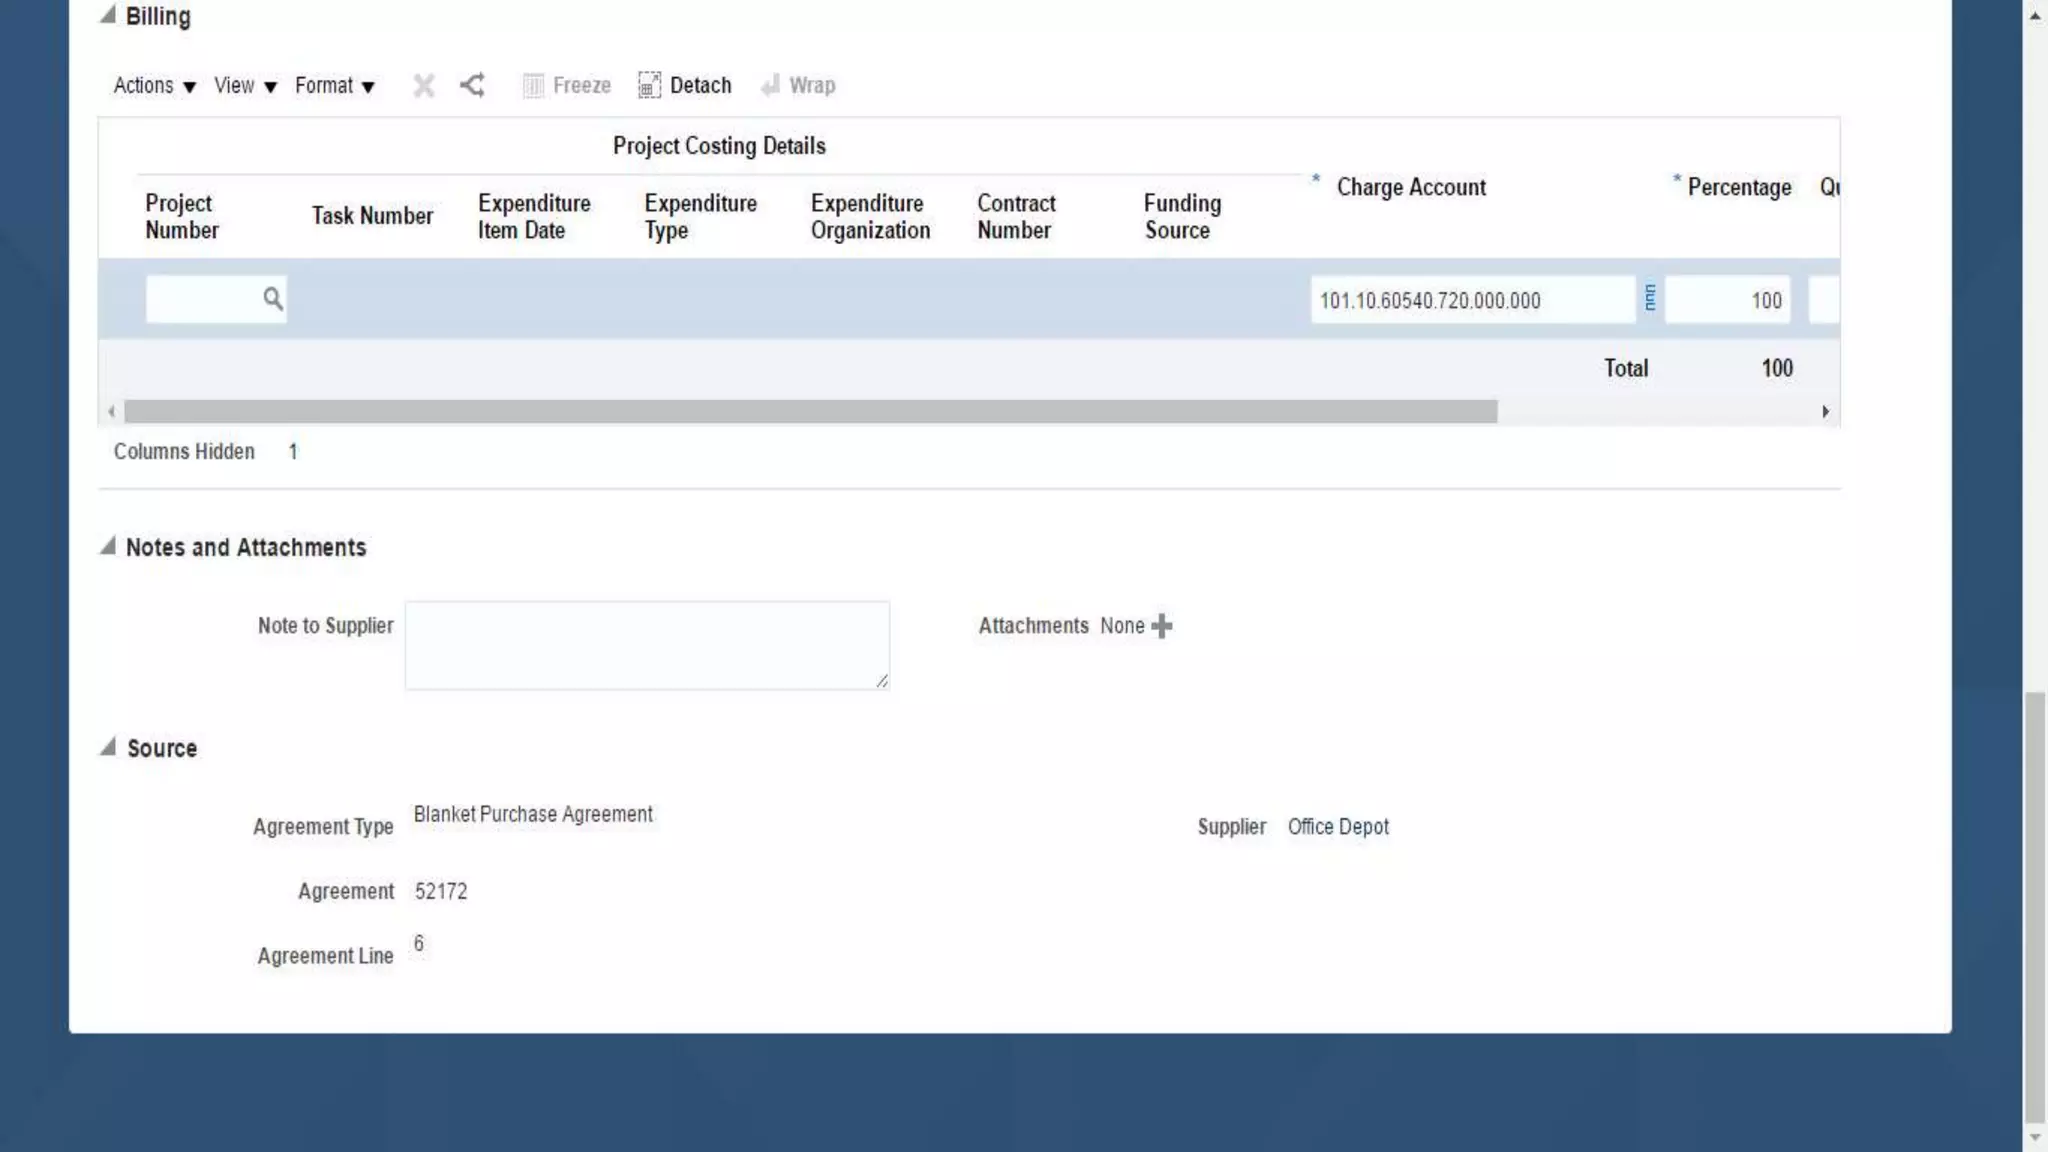Open the View menu
Image resolution: width=2048 pixels, height=1152 pixels.
coord(245,86)
